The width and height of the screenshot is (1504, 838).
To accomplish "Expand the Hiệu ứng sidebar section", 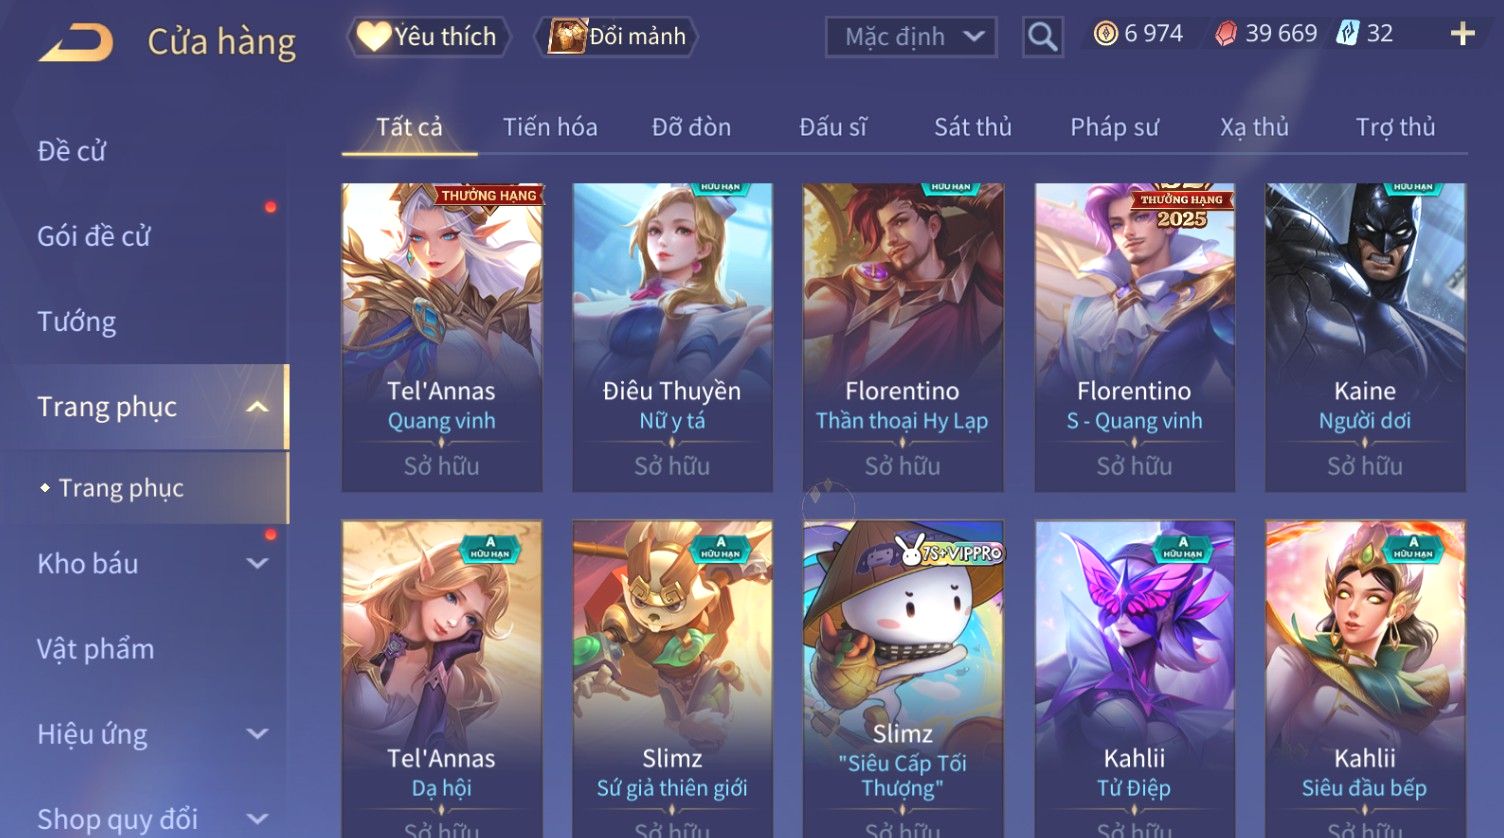I will [x=257, y=734].
